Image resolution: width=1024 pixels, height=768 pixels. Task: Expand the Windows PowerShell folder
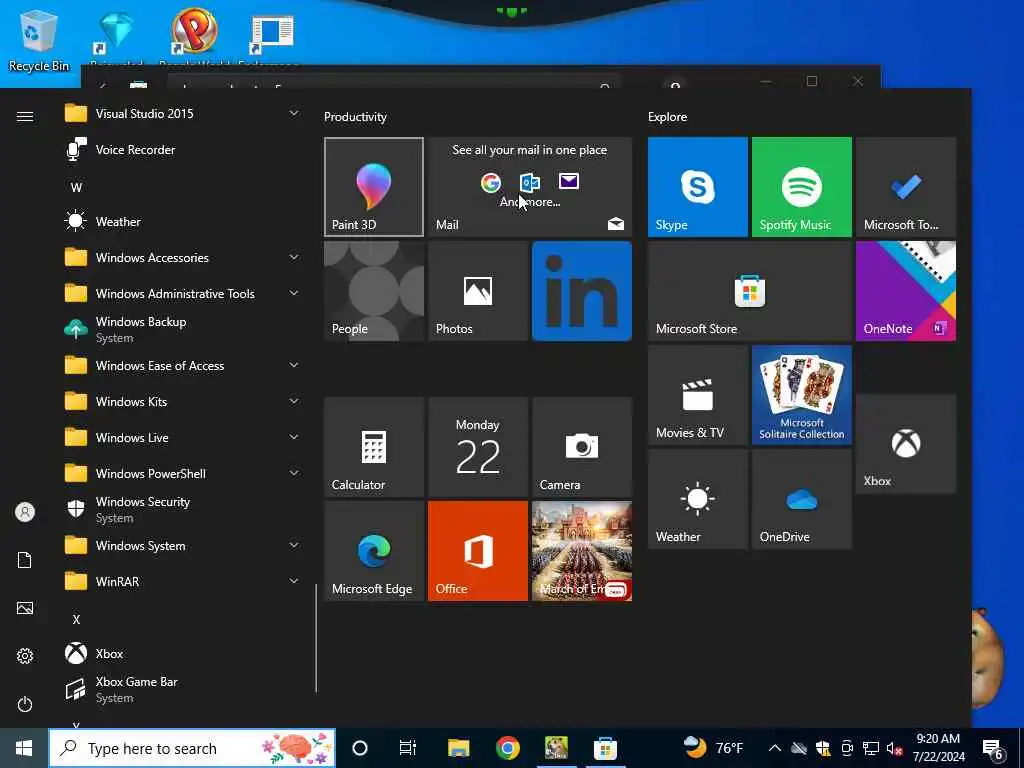[x=183, y=473]
